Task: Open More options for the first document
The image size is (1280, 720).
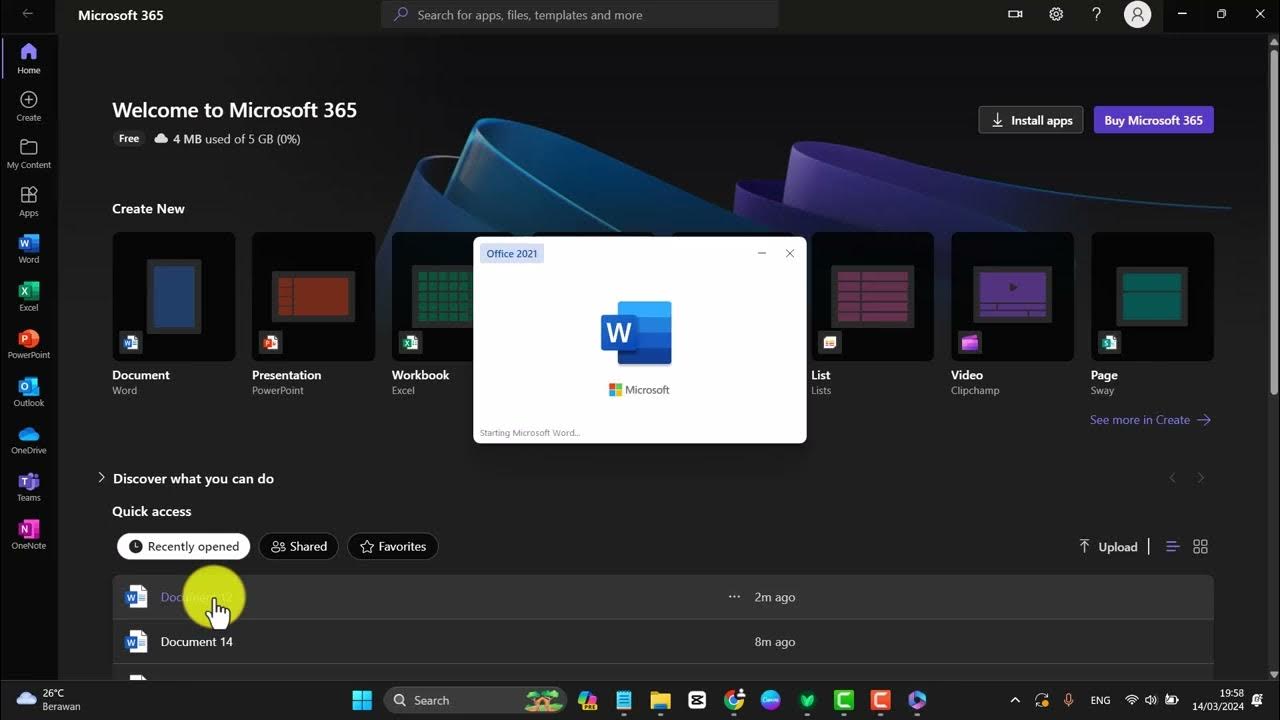Action: (735, 597)
